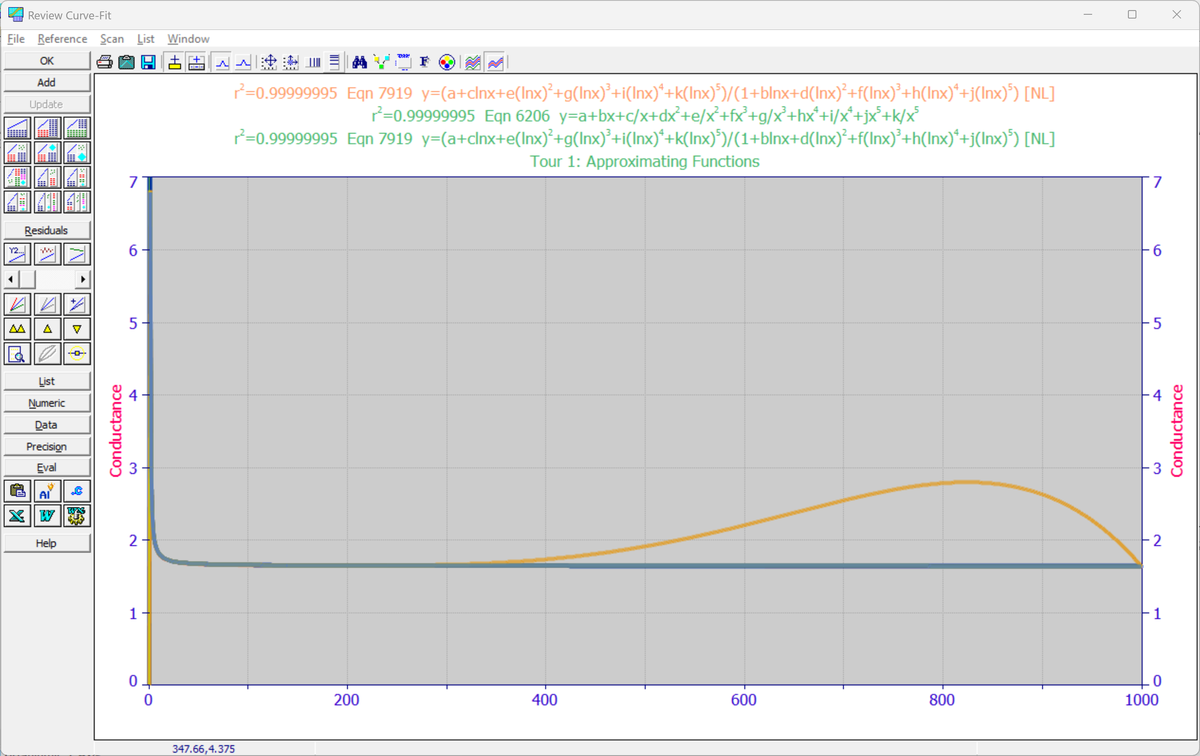Open the File menu
1200x756 pixels.
coord(15,39)
